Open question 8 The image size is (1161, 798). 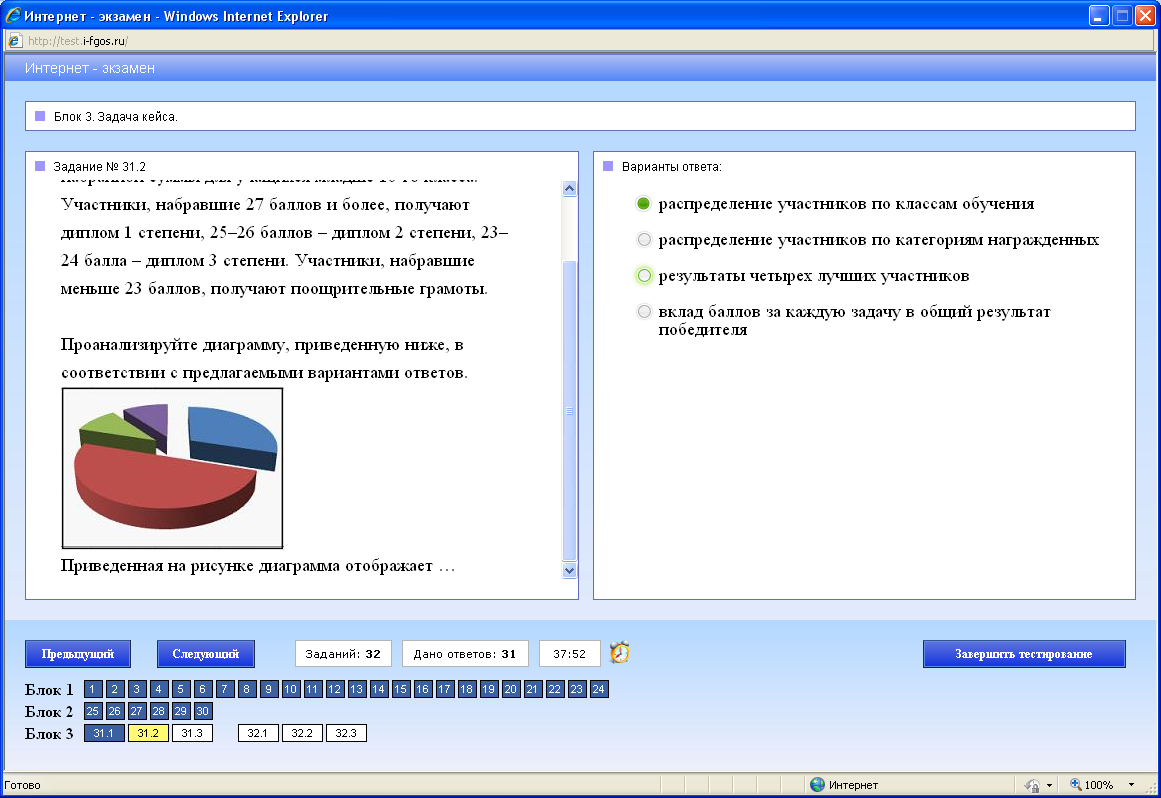[247, 689]
